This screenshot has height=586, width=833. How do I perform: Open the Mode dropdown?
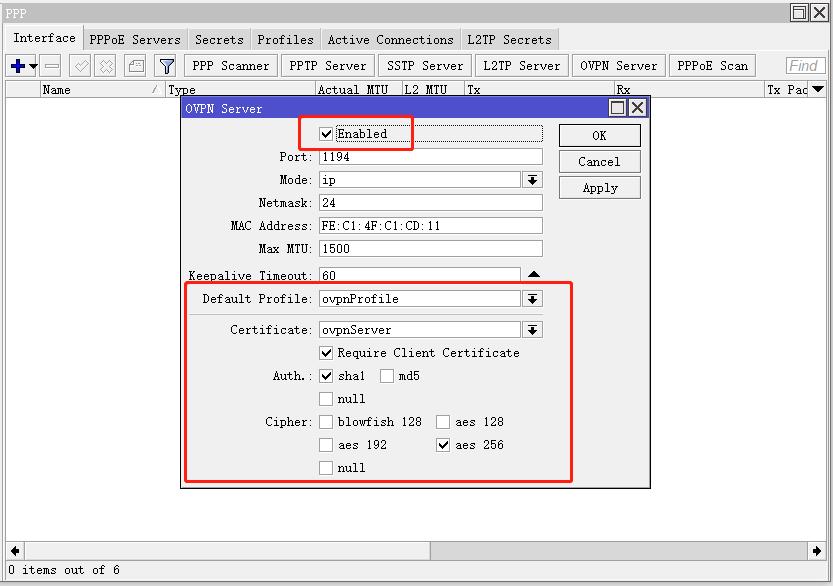[x=532, y=179]
